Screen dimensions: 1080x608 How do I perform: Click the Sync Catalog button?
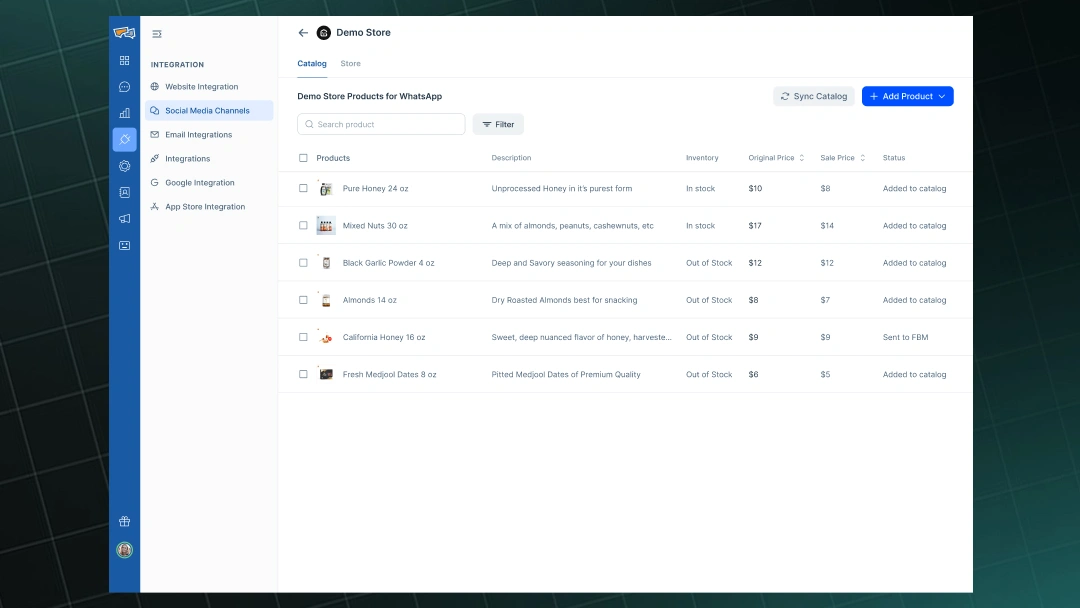tap(813, 96)
